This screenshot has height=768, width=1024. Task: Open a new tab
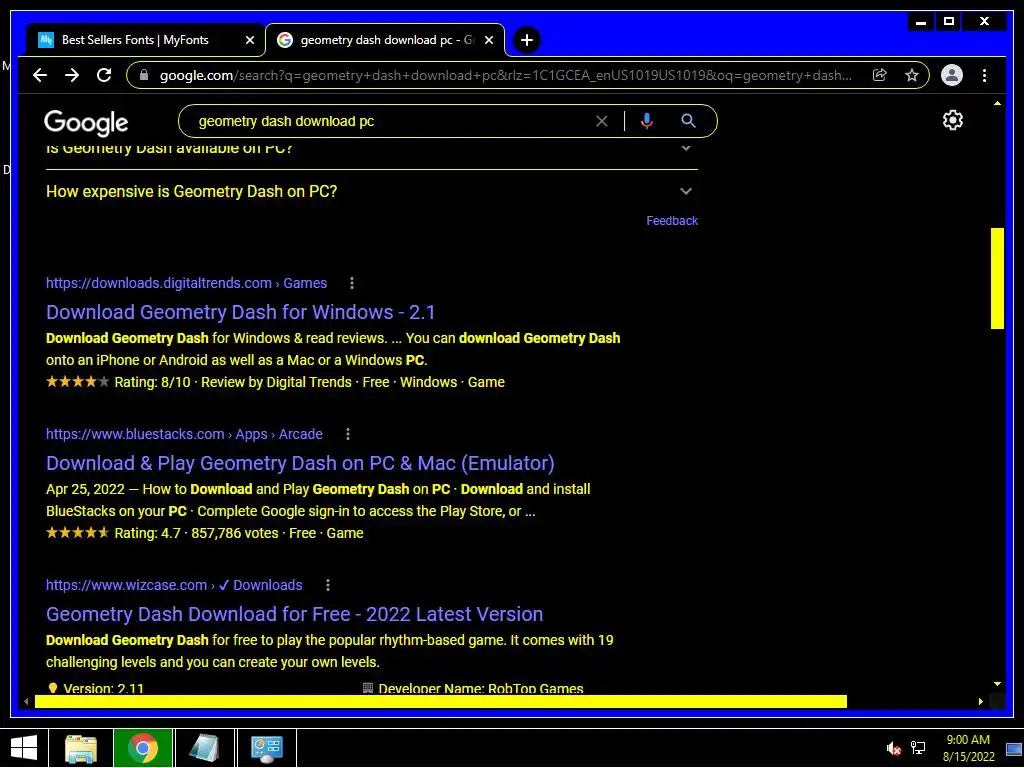(526, 40)
